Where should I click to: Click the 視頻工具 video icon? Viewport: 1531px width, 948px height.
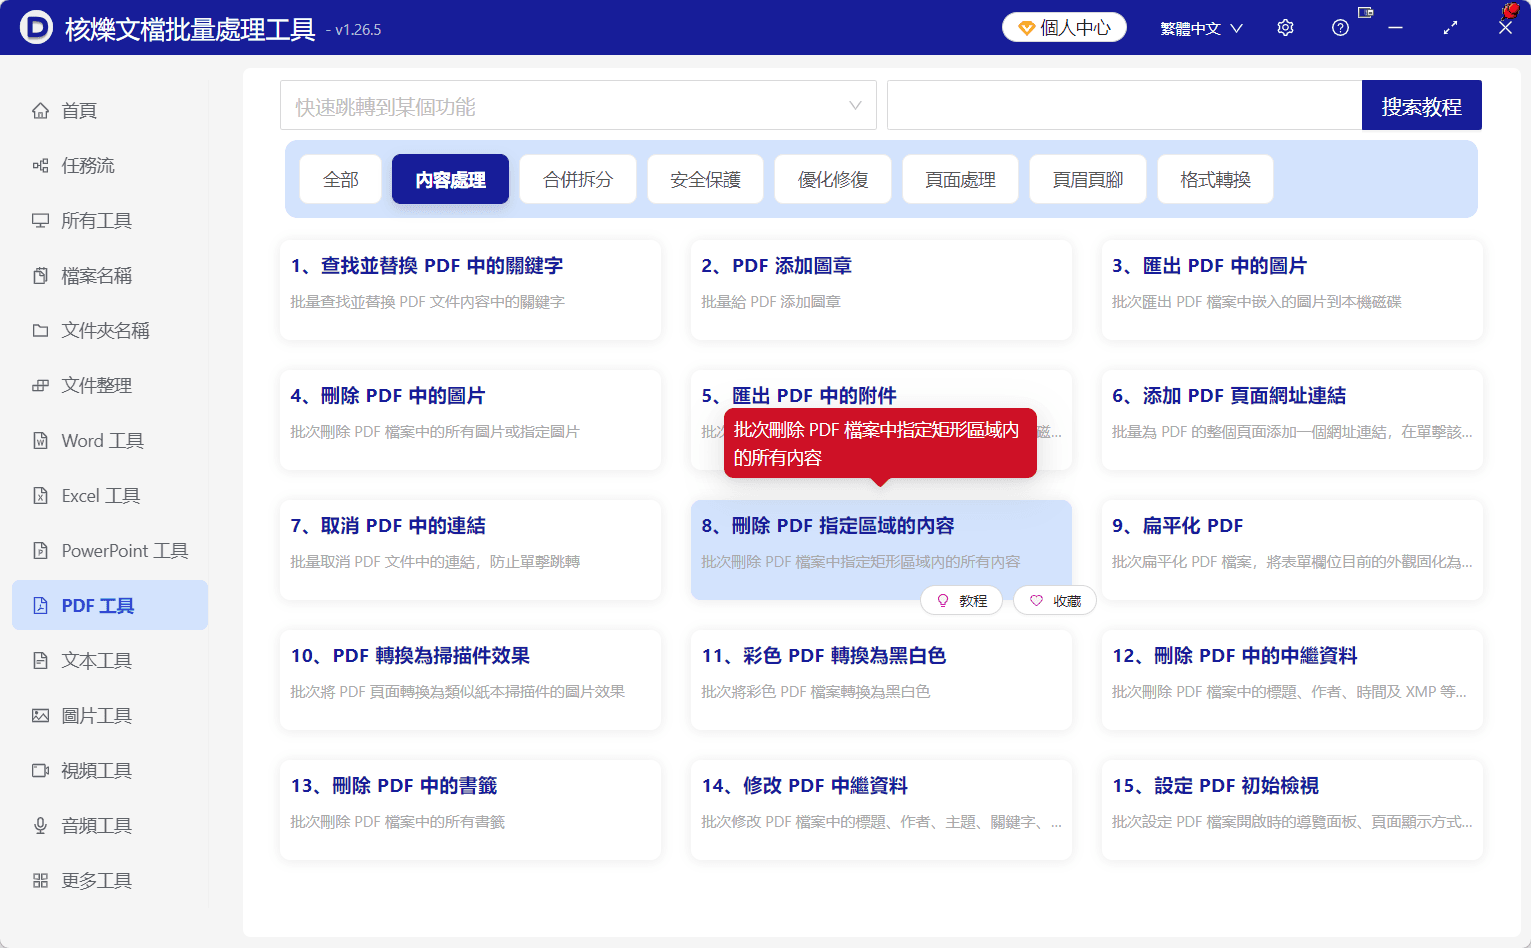coord(40,770)
